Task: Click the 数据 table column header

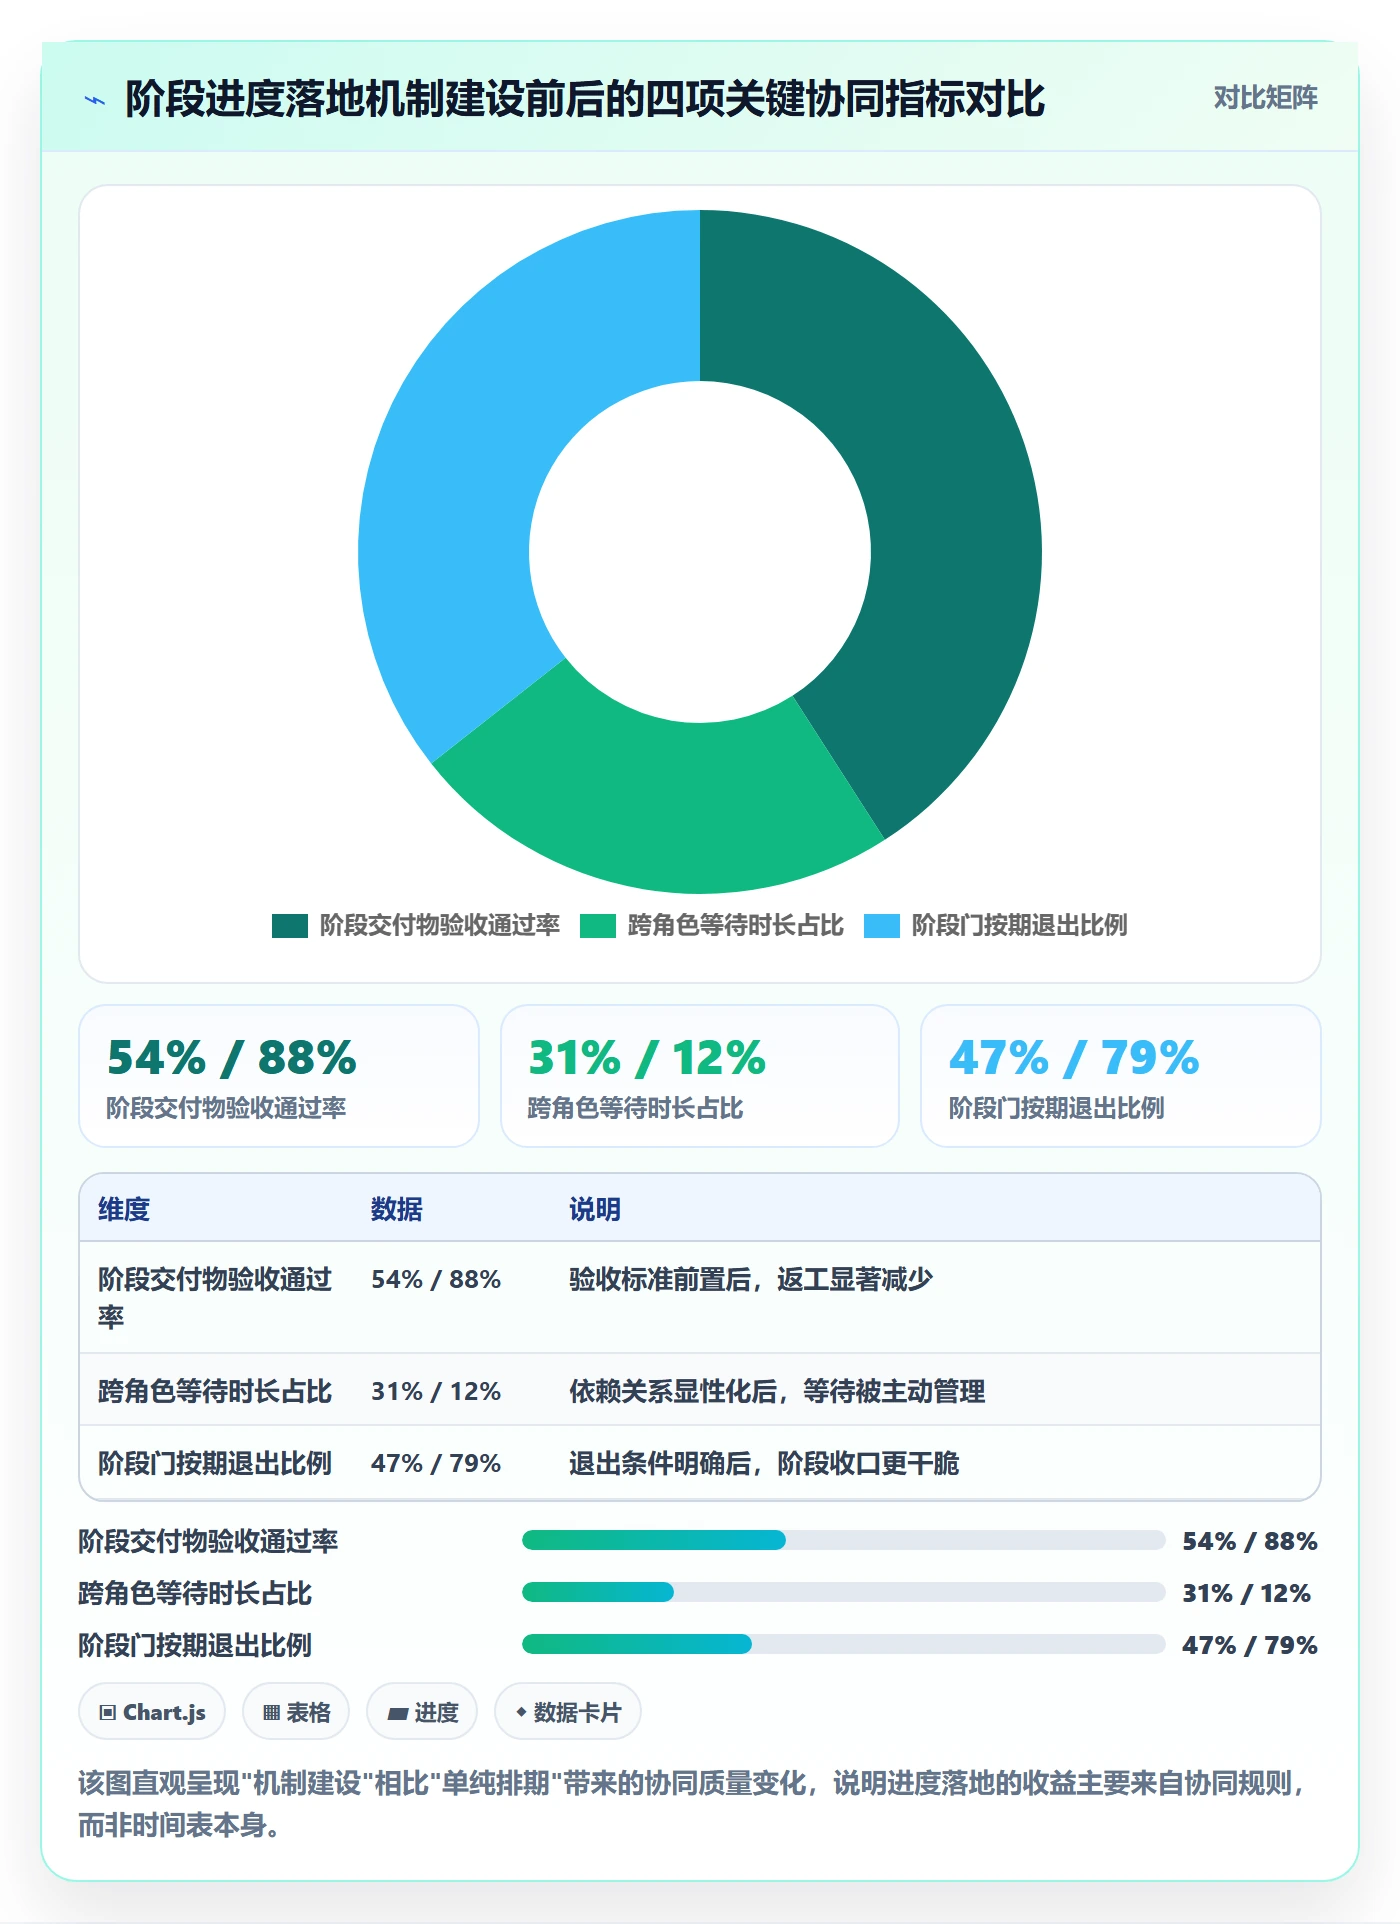Action: click(x=397, y=1209)
